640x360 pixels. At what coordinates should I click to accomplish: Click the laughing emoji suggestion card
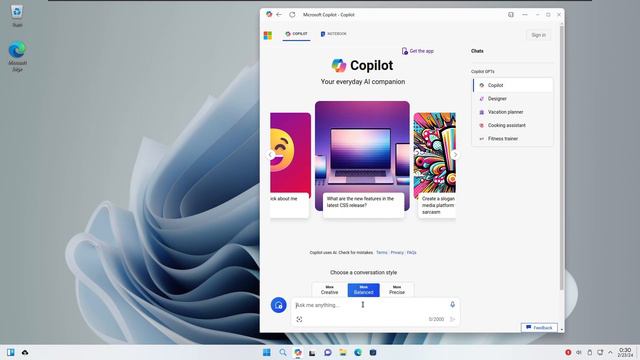[x=290, y=165]
